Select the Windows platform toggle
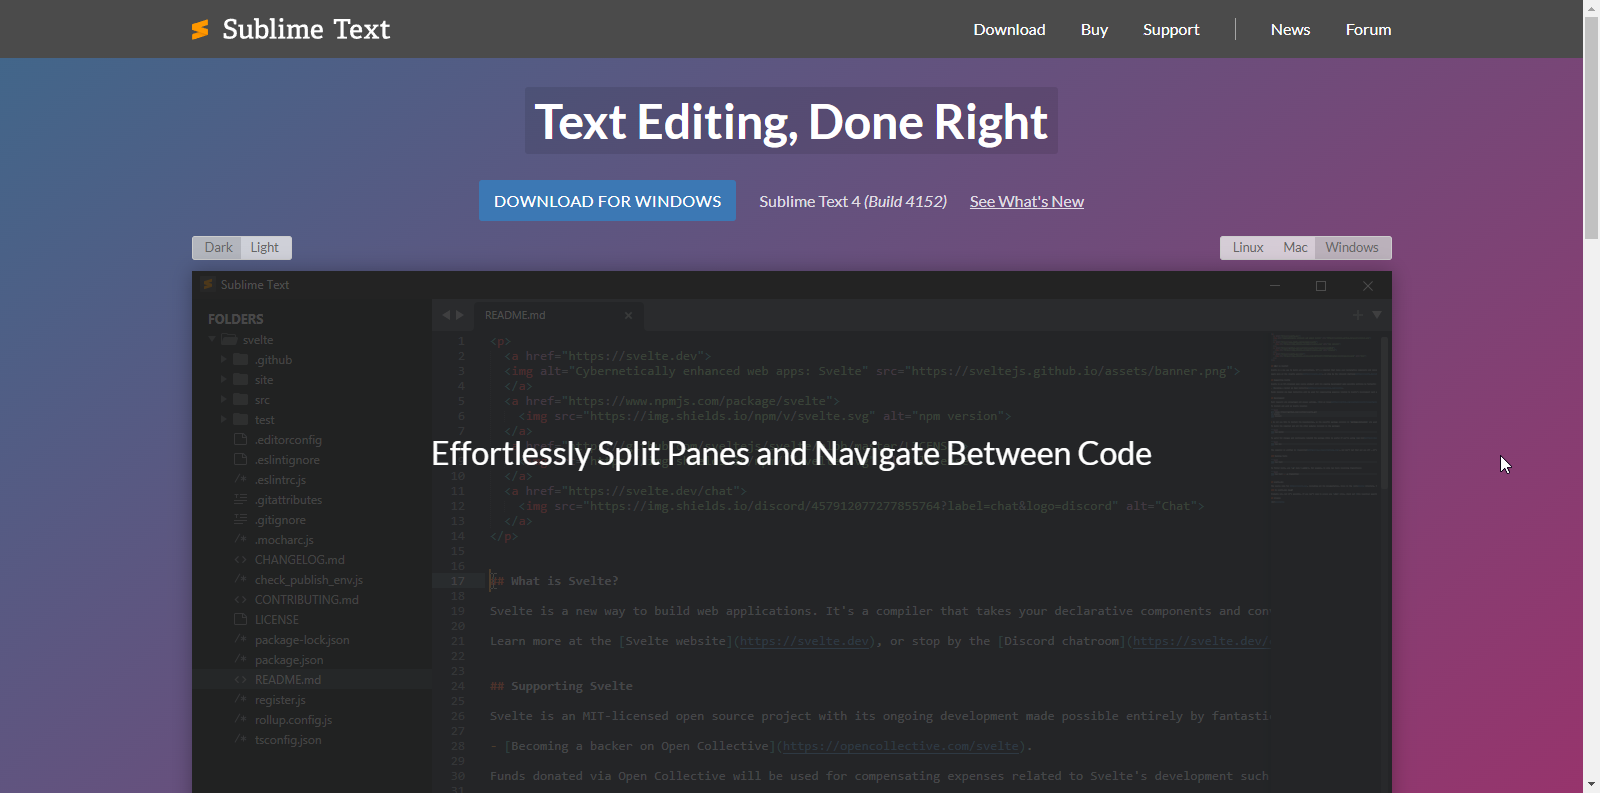The height and width of the screenshot is (793, 1600). (1352, 248)
